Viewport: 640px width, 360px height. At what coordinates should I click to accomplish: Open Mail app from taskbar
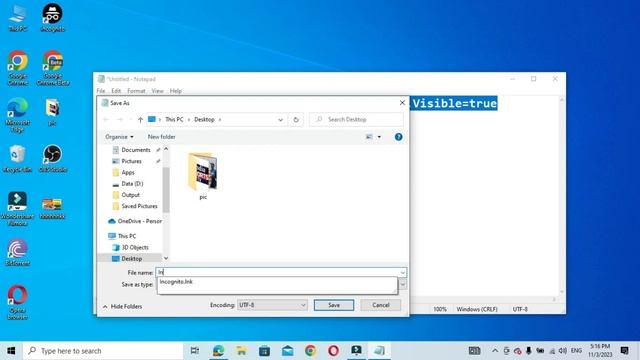click(x=287, y=351)
